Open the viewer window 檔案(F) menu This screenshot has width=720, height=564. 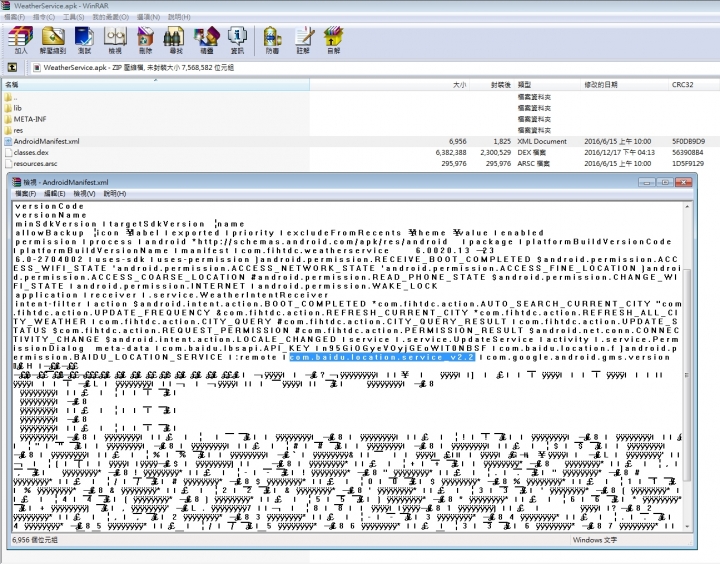[26, 194]
